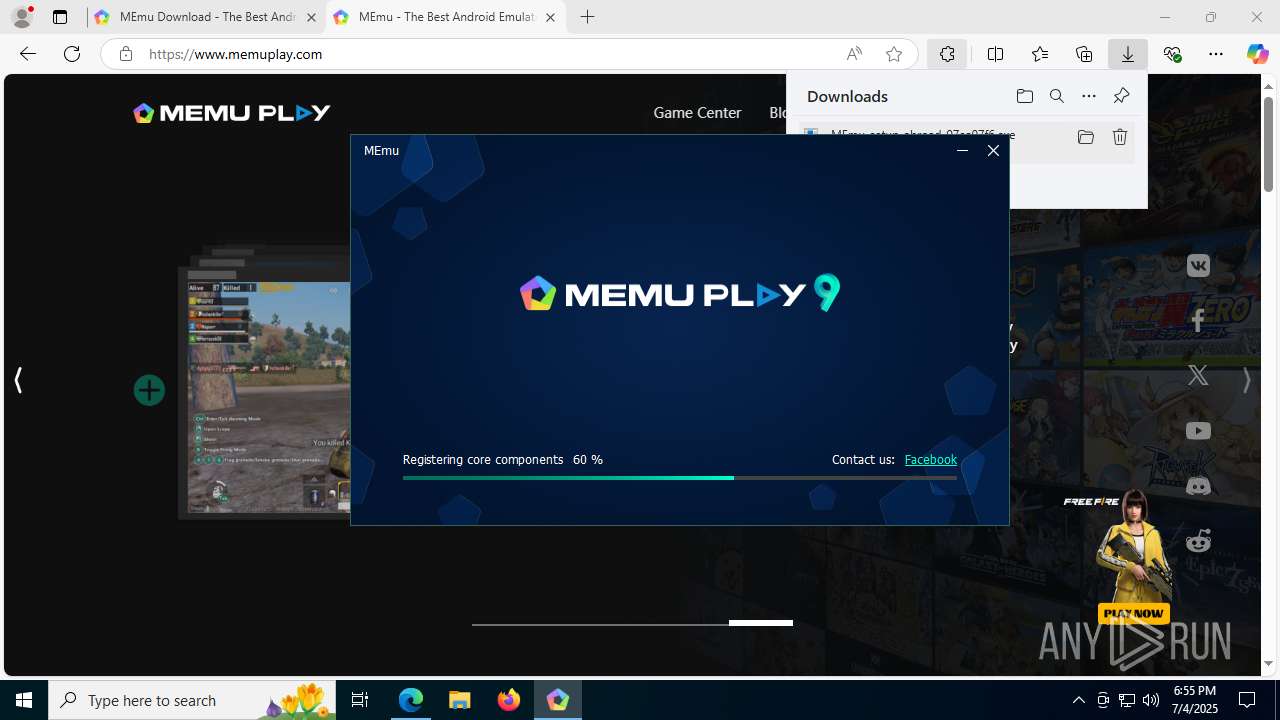Image resolution: width=1280 pixels, height=720 pixels.
Task: Minimize the MEmu installer window
Action: tap(962, 150)
